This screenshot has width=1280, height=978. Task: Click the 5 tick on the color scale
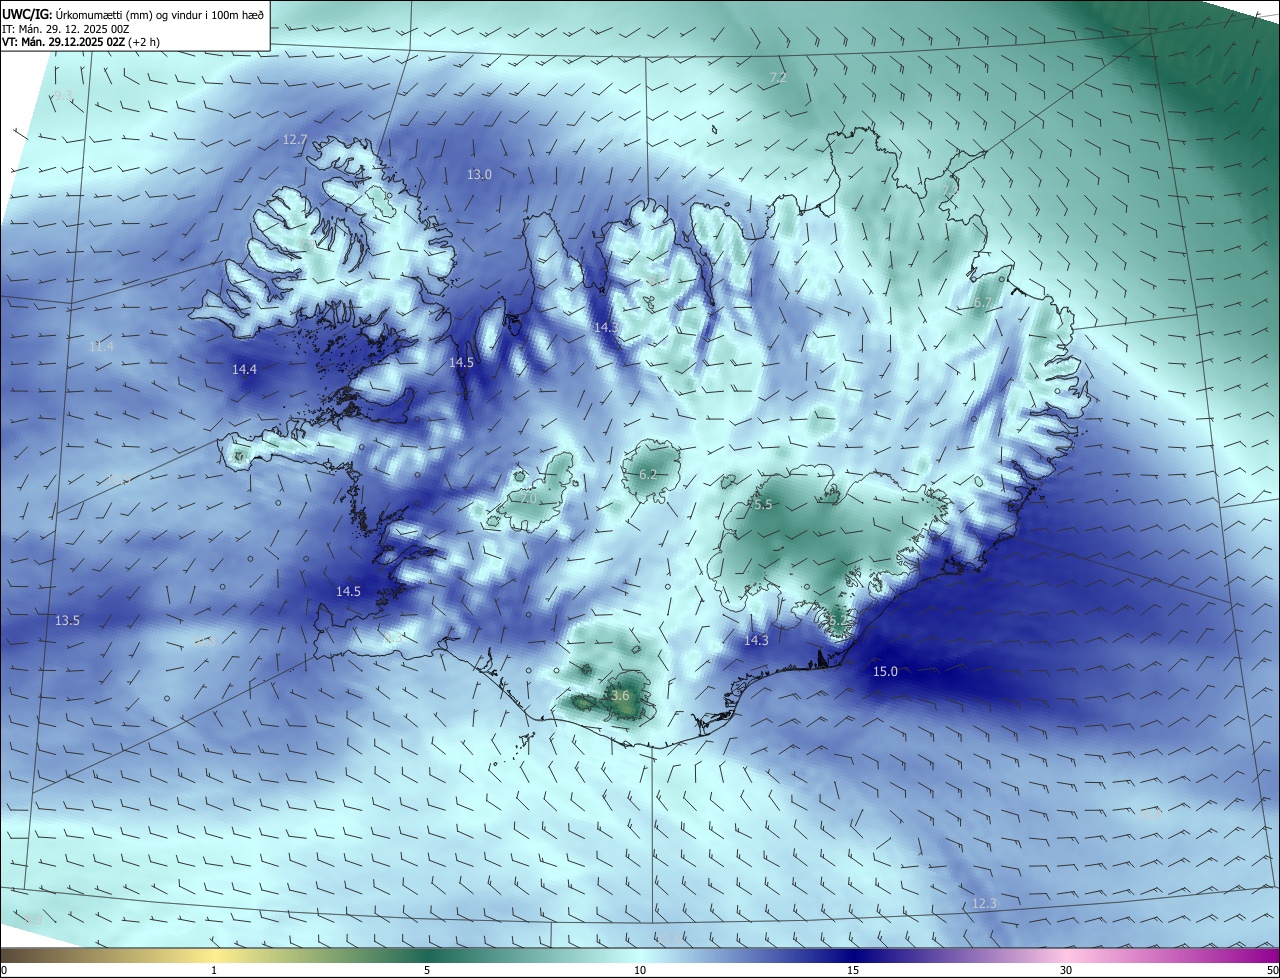point(427,970)
